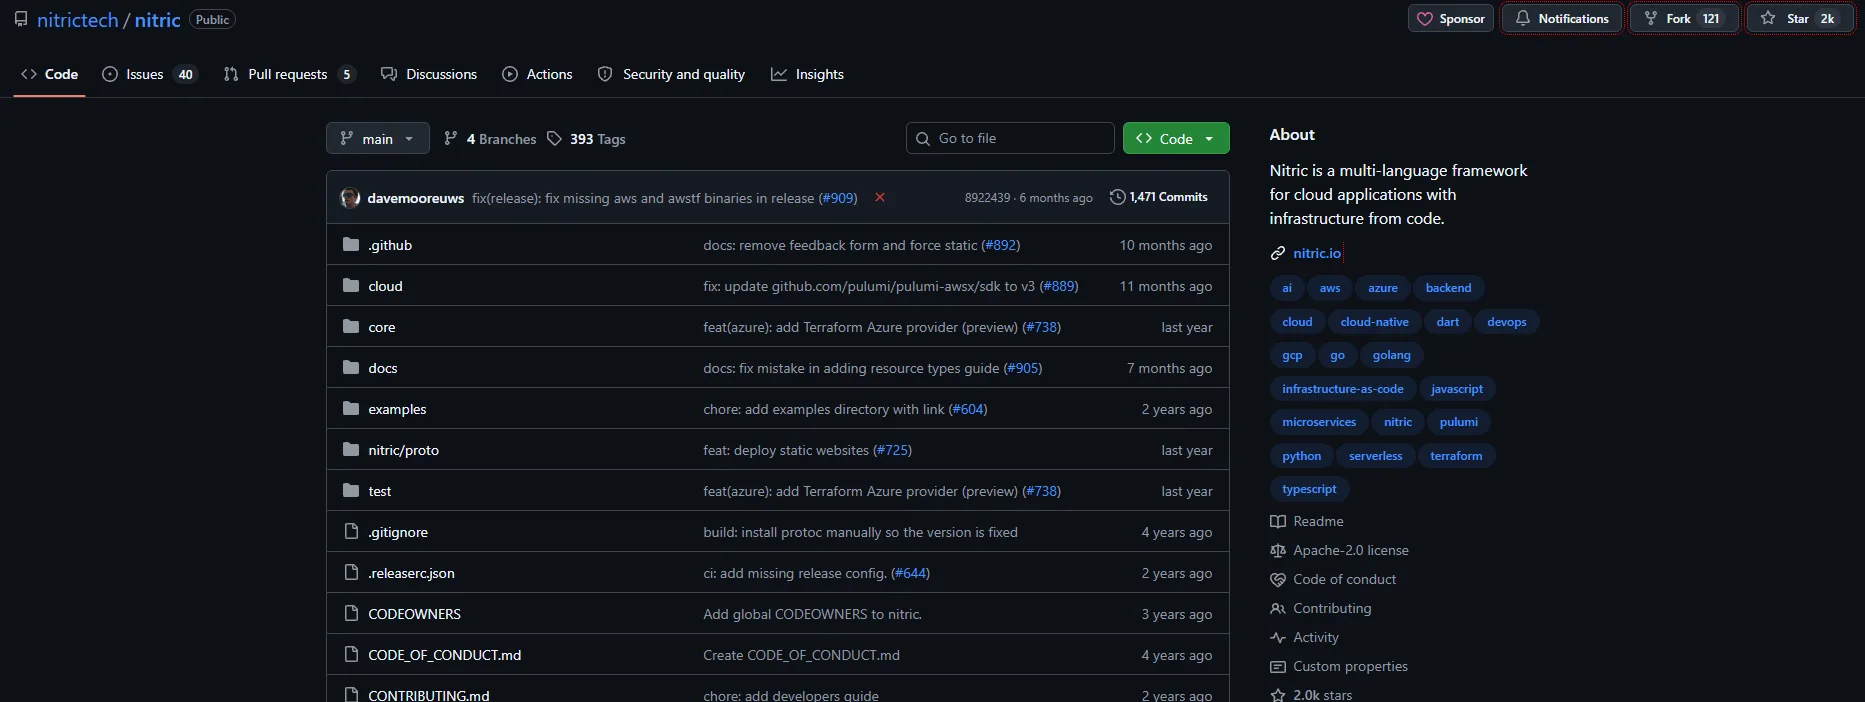Select the aws topic tag
The width and height of the screenshot is (1865, 702).
1329,288
